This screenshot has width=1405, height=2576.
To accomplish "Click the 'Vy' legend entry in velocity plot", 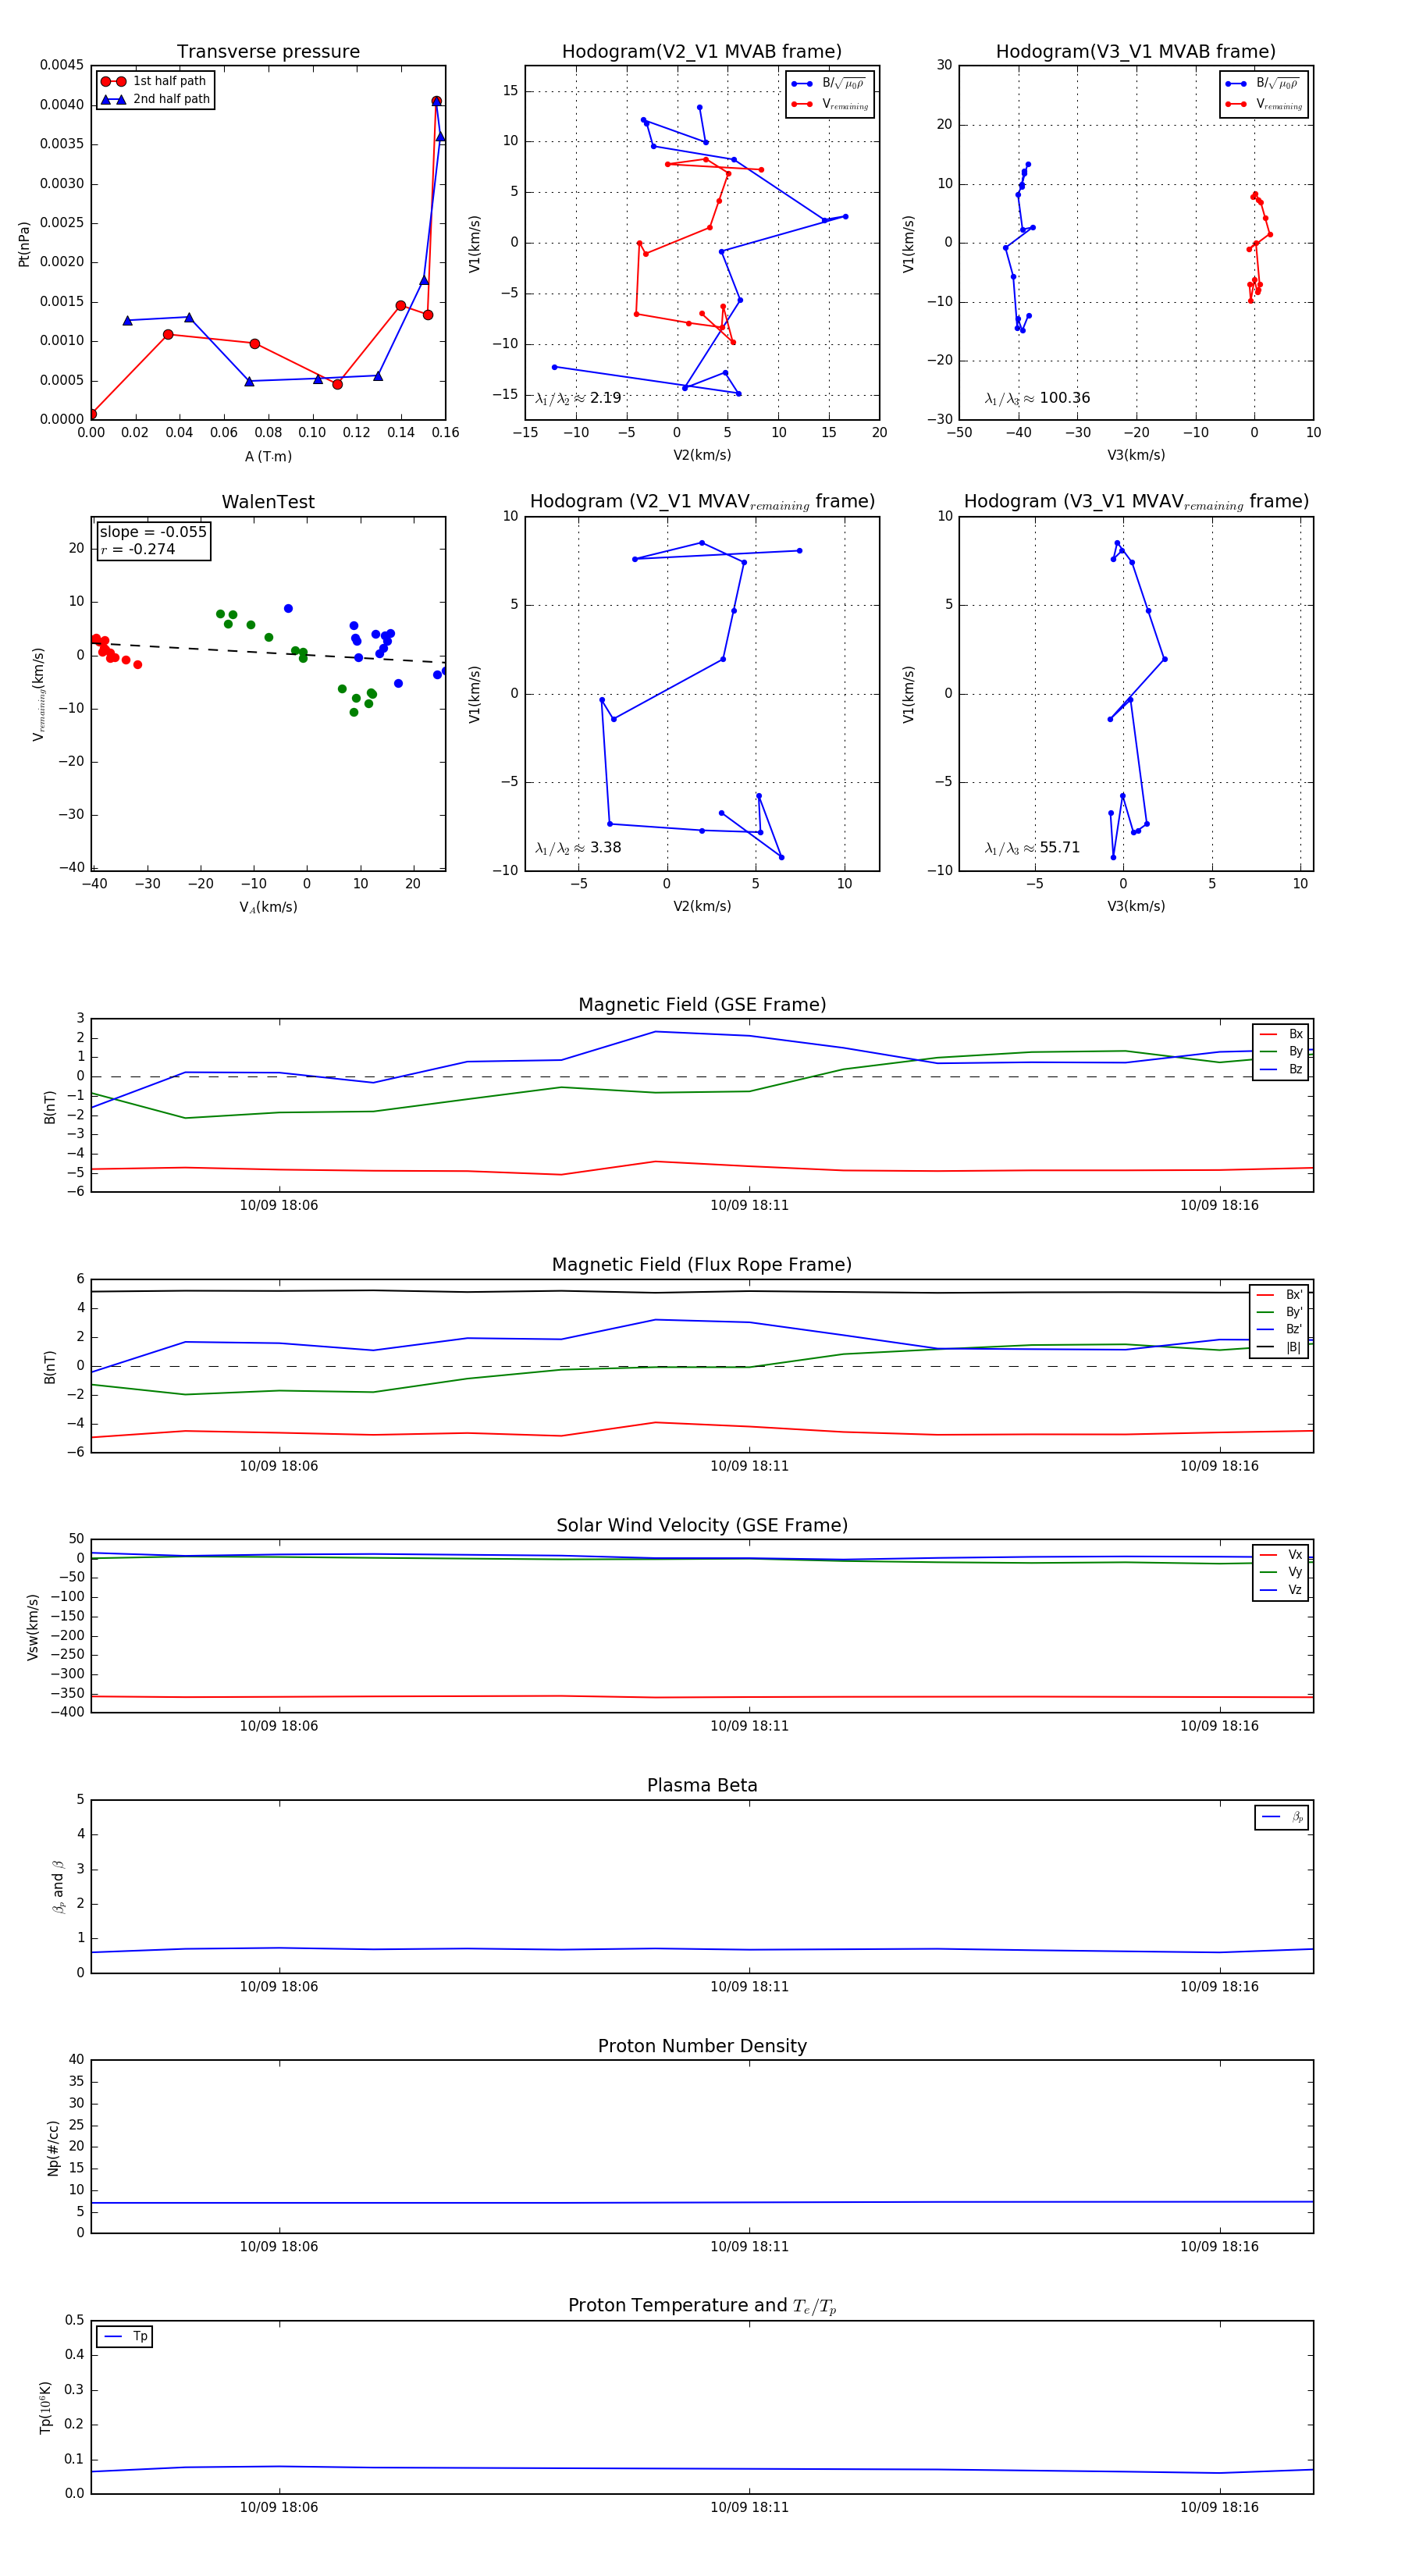I will click(1281, 1572).
